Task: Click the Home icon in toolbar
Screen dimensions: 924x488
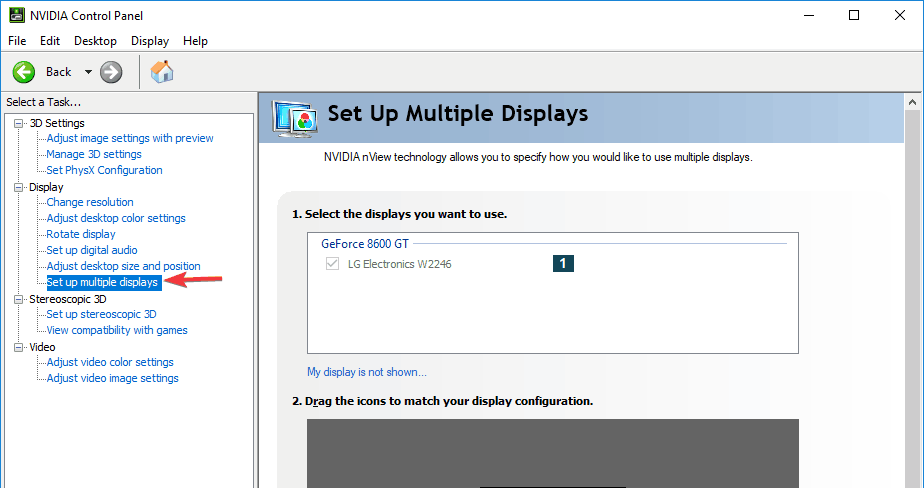Action: tap(161, 71)
